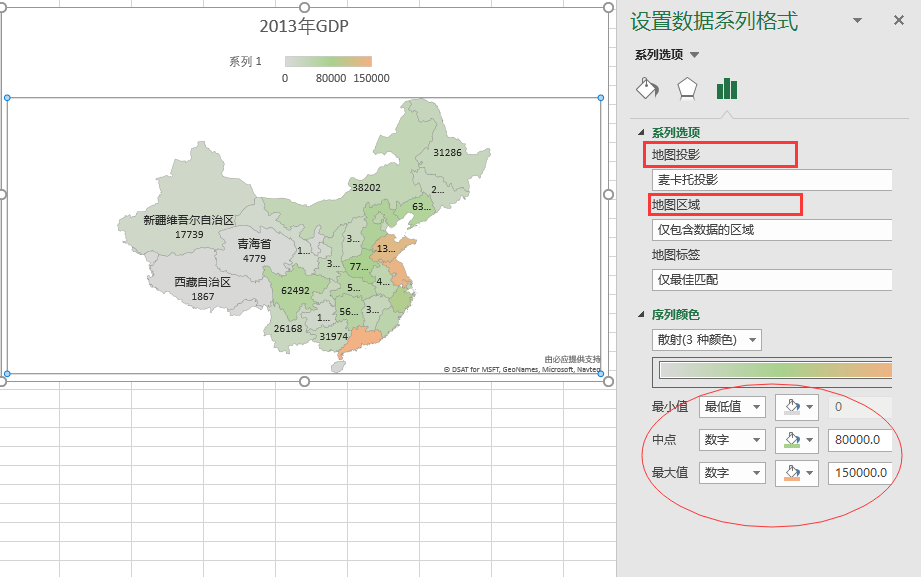Viewport: 921px width, 577px height.
Task: Select the 青海省 map label
Action: pyautogui.click(x=254, y=243)
